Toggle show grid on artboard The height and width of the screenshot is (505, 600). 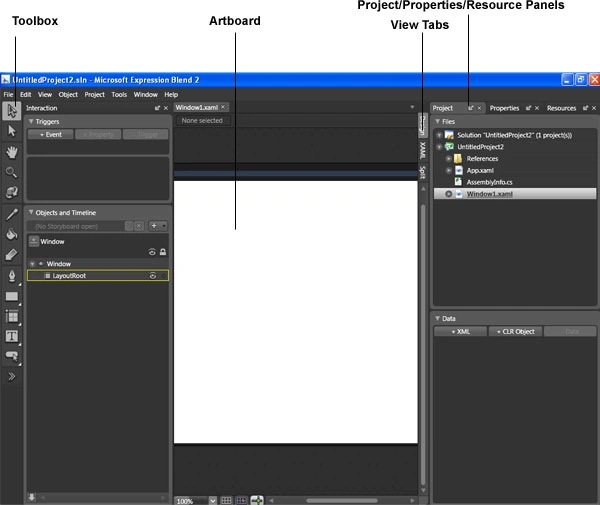[227, 500]
